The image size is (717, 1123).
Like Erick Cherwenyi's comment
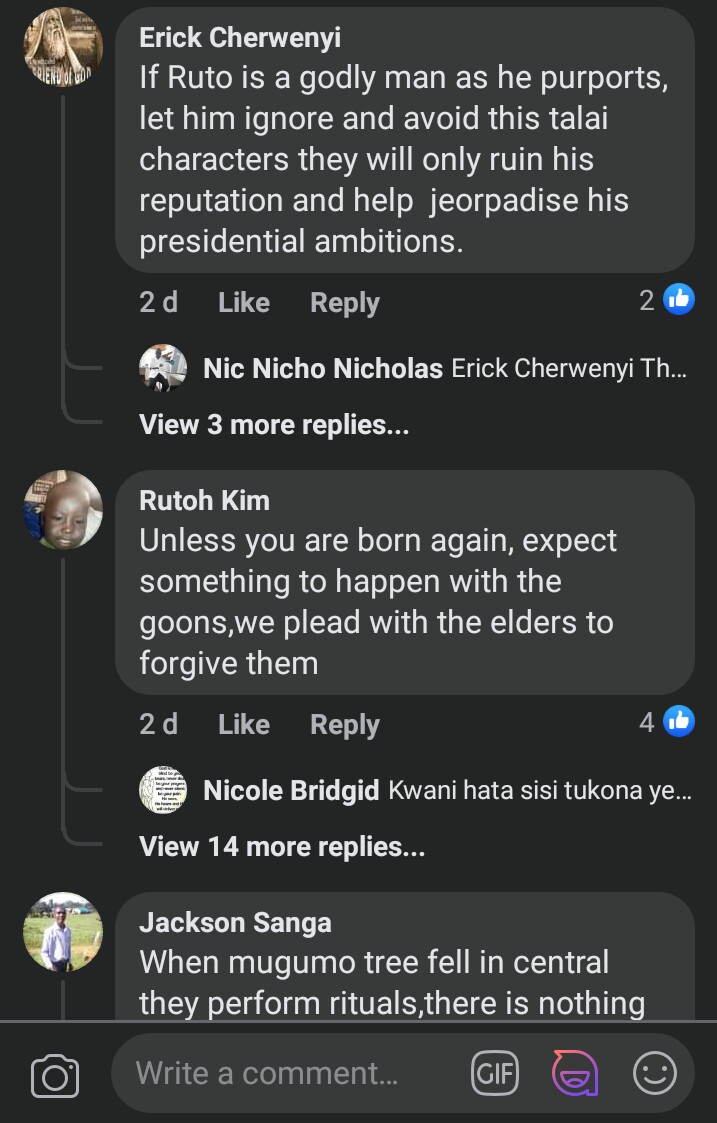tap(244, 302)
